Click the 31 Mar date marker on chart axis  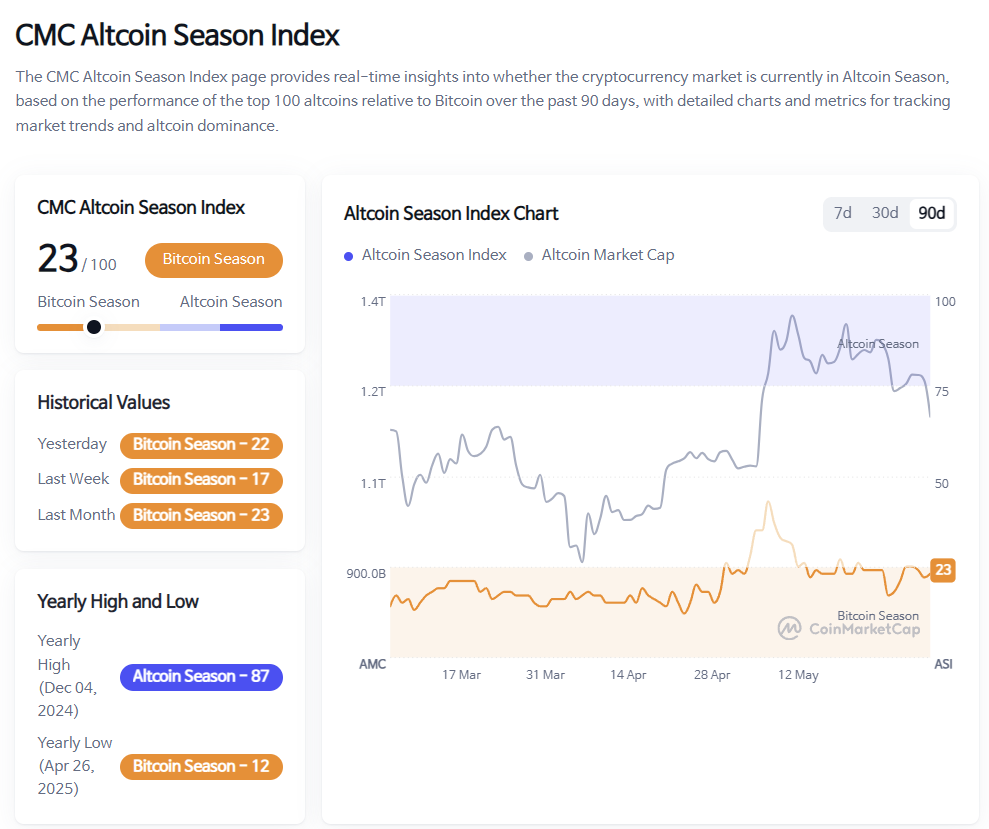point(545,675)
